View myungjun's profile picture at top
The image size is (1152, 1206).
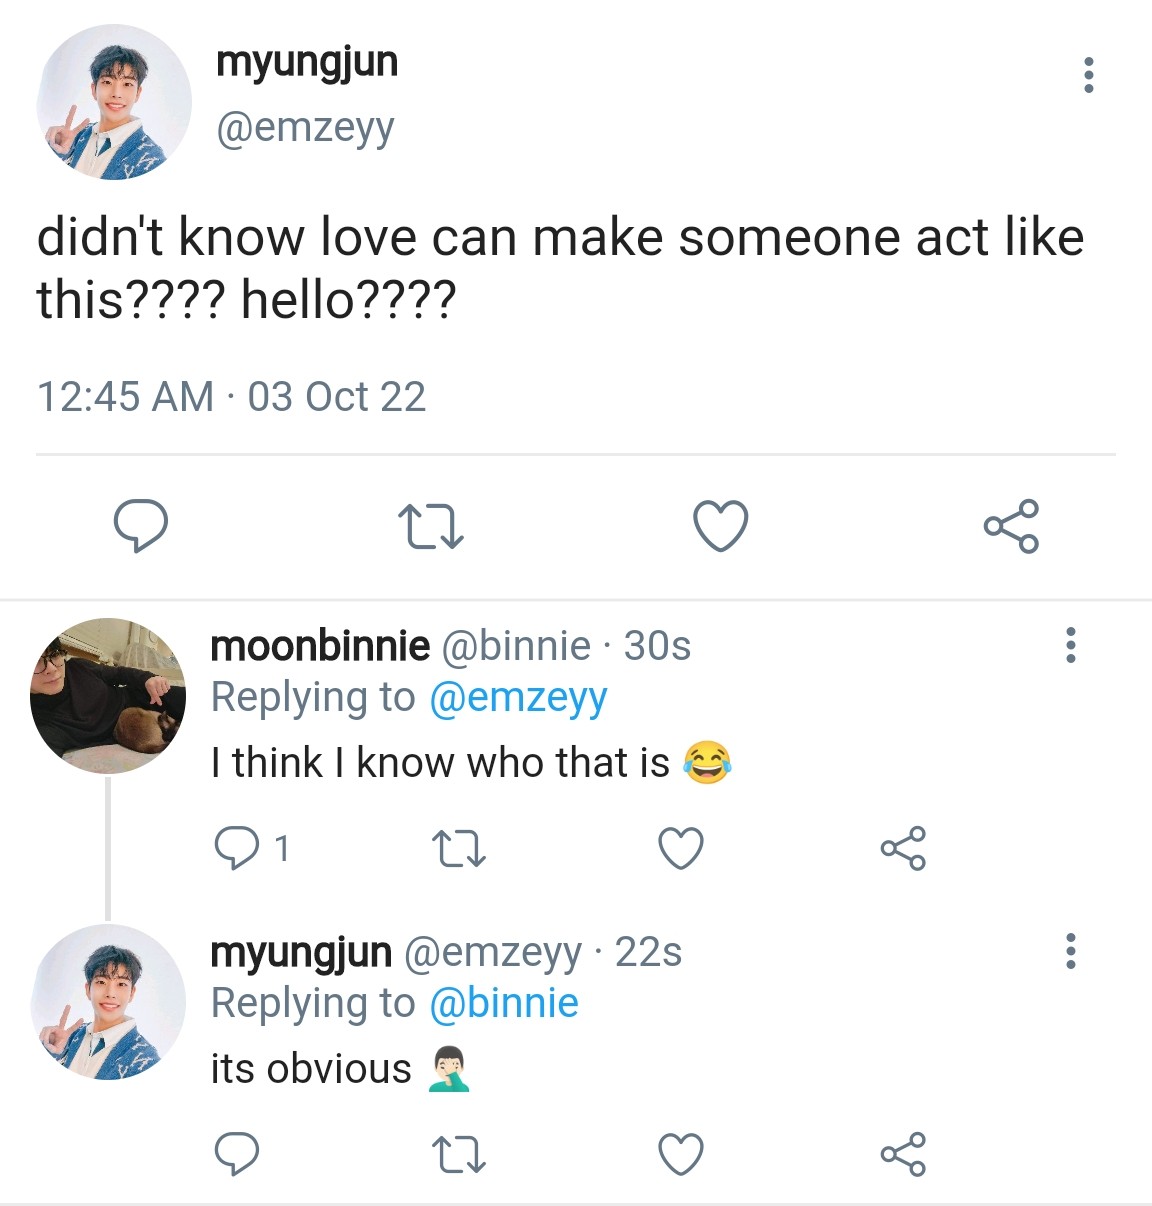[x=113, y=103]
